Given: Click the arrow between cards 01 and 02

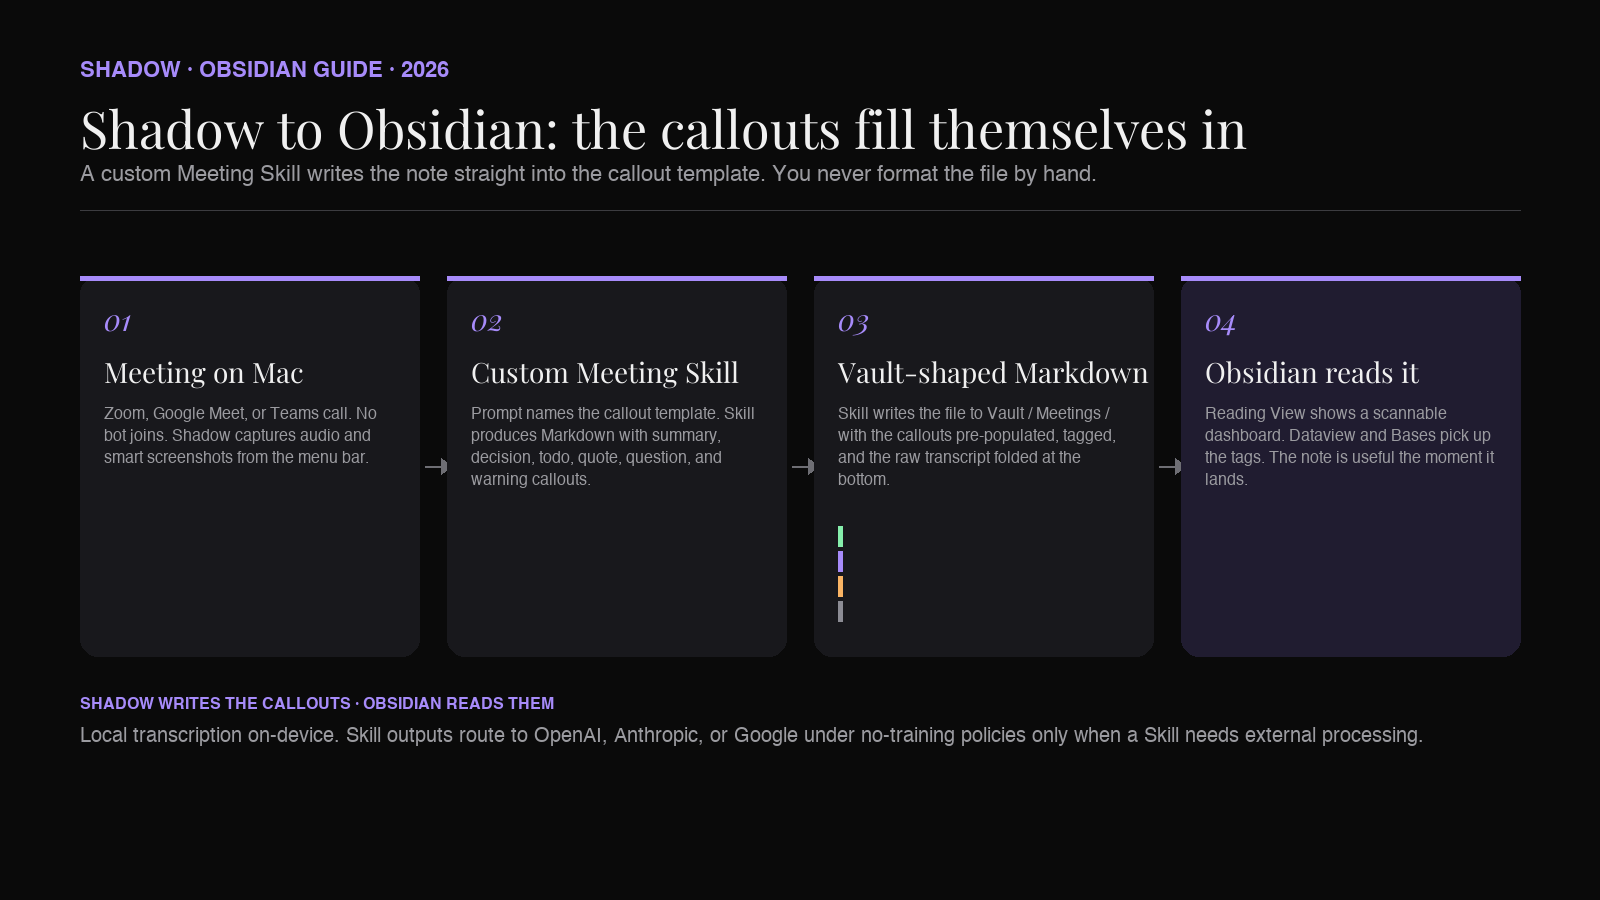Looking at the screenshot, I should pos(436,466).
